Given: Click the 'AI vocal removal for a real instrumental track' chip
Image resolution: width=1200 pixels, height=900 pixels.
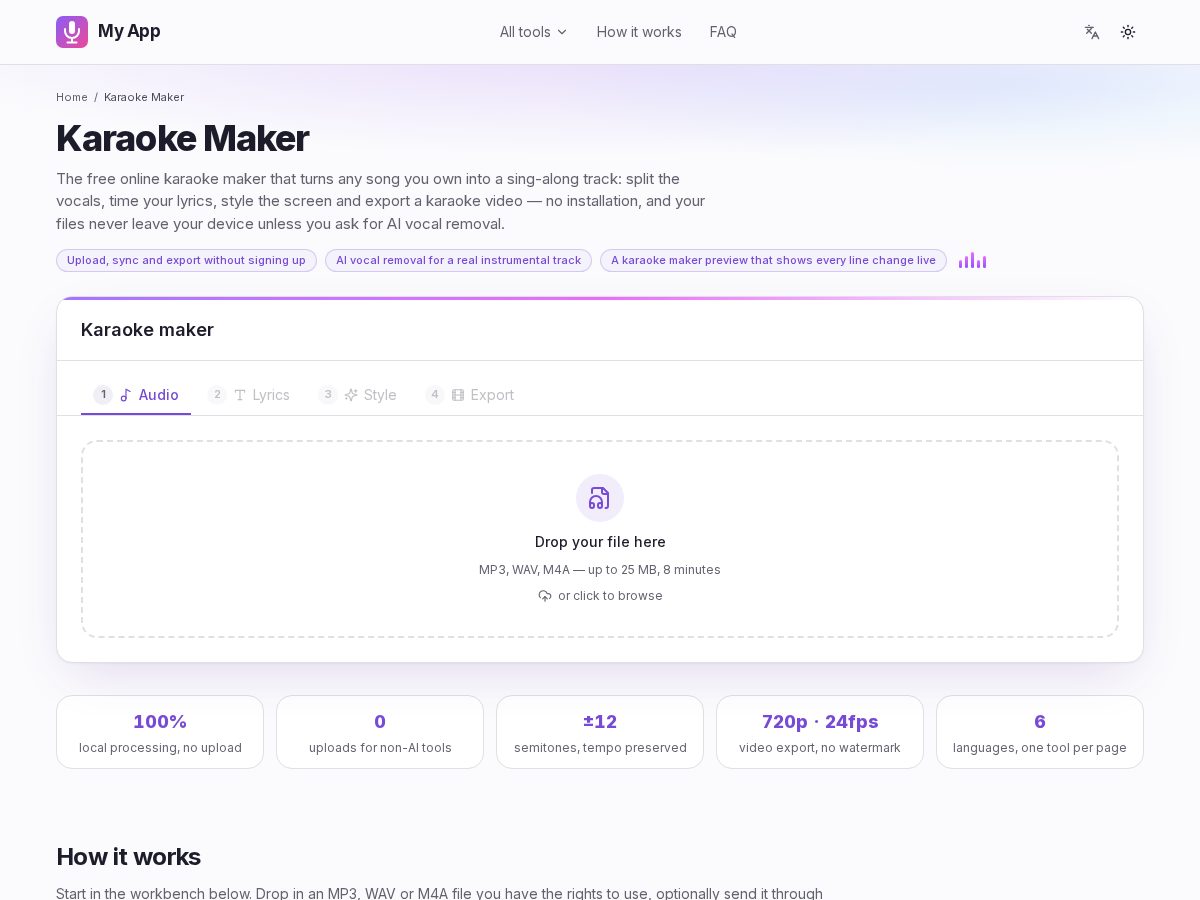Looking at the screenshot, I should coord(458,260).
